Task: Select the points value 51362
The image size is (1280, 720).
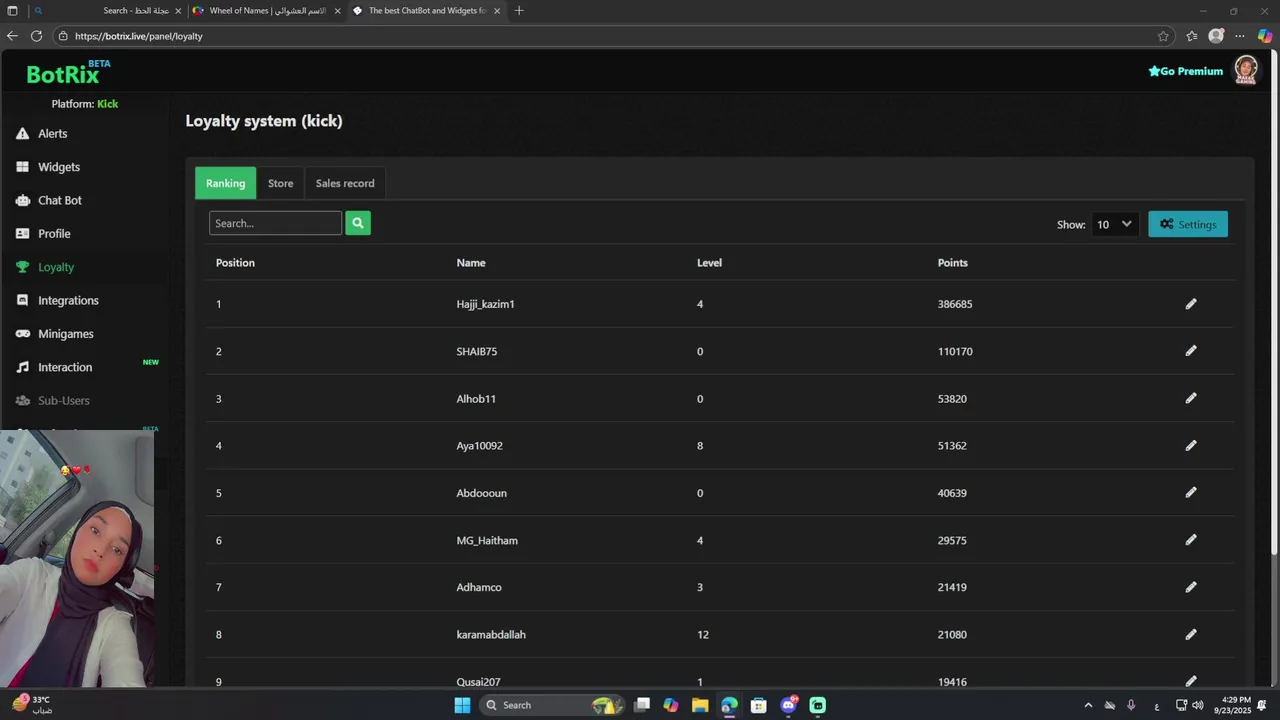Action: pos(952,446)
